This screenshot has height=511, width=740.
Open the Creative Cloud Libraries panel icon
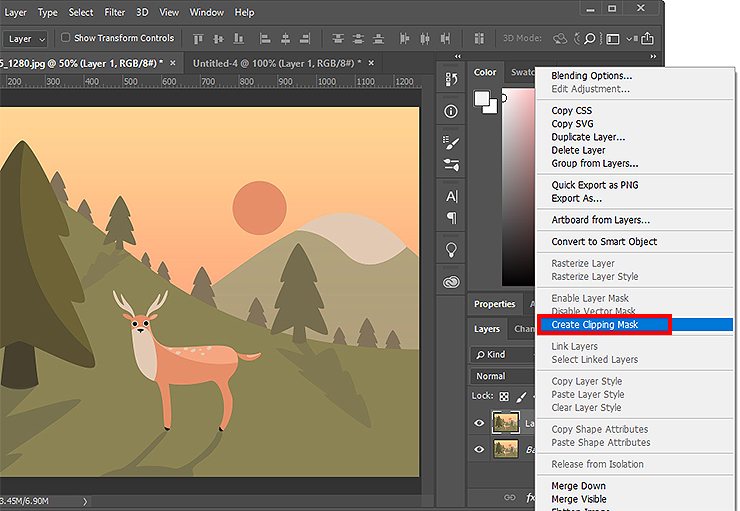(451, 282)
